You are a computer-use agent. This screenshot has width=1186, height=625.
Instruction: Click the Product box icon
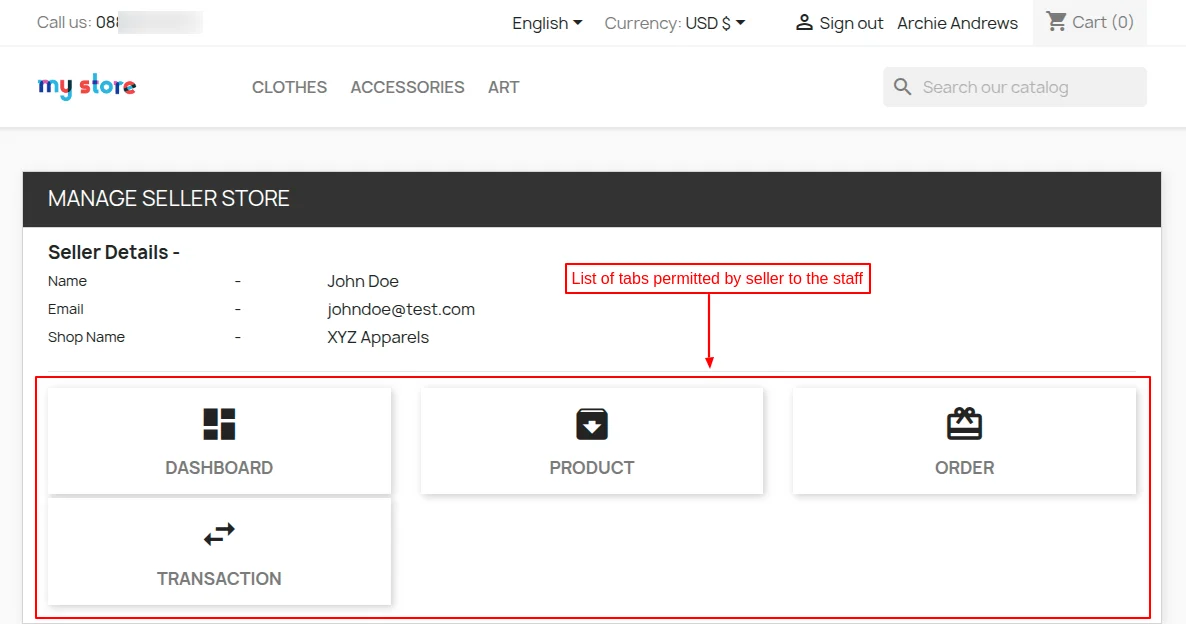592,424
